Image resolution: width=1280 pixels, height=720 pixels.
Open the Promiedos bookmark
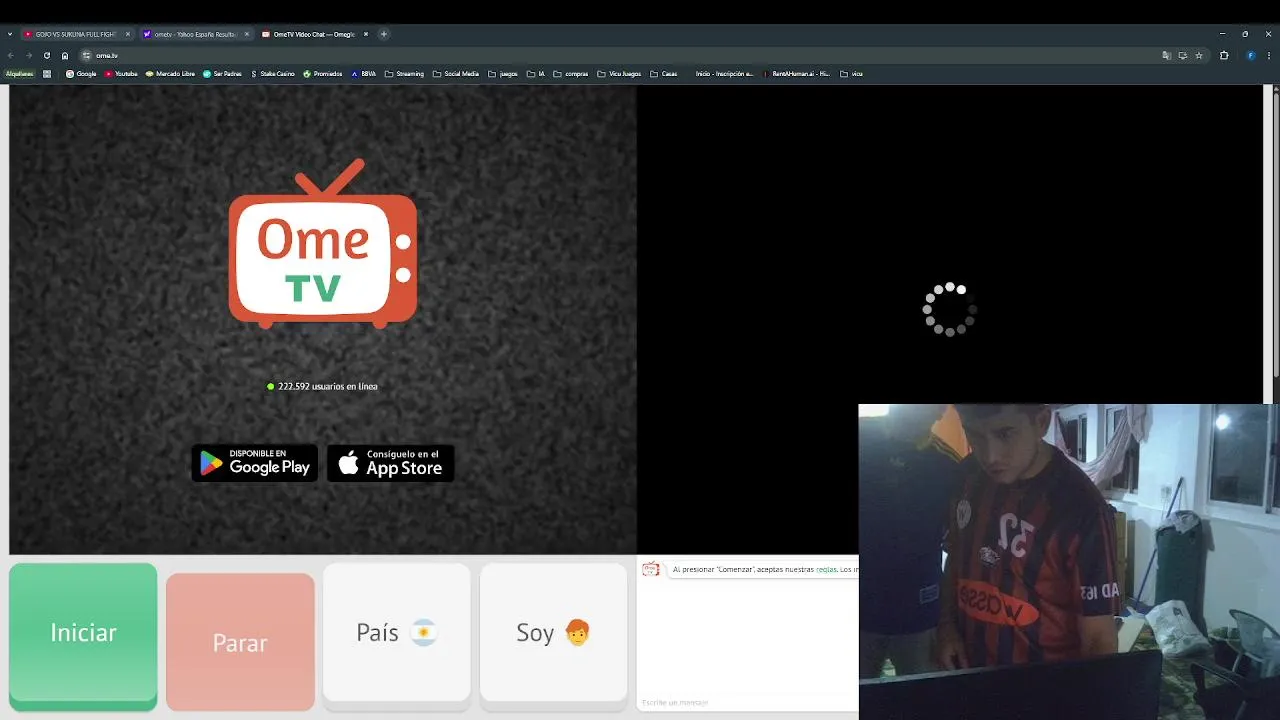tap(322, 73)
